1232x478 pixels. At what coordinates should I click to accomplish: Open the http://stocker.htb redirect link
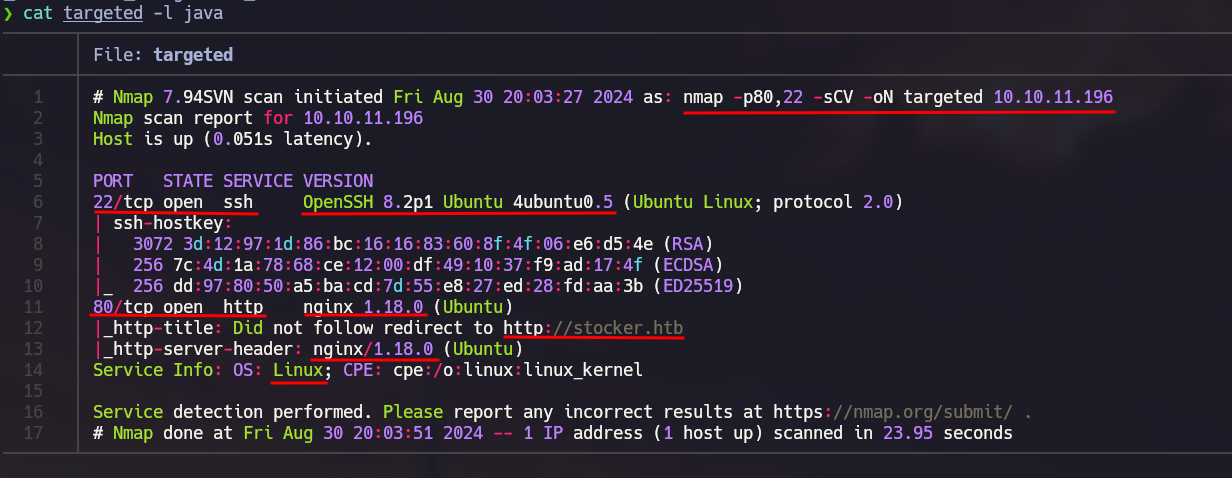pos(593,327)
